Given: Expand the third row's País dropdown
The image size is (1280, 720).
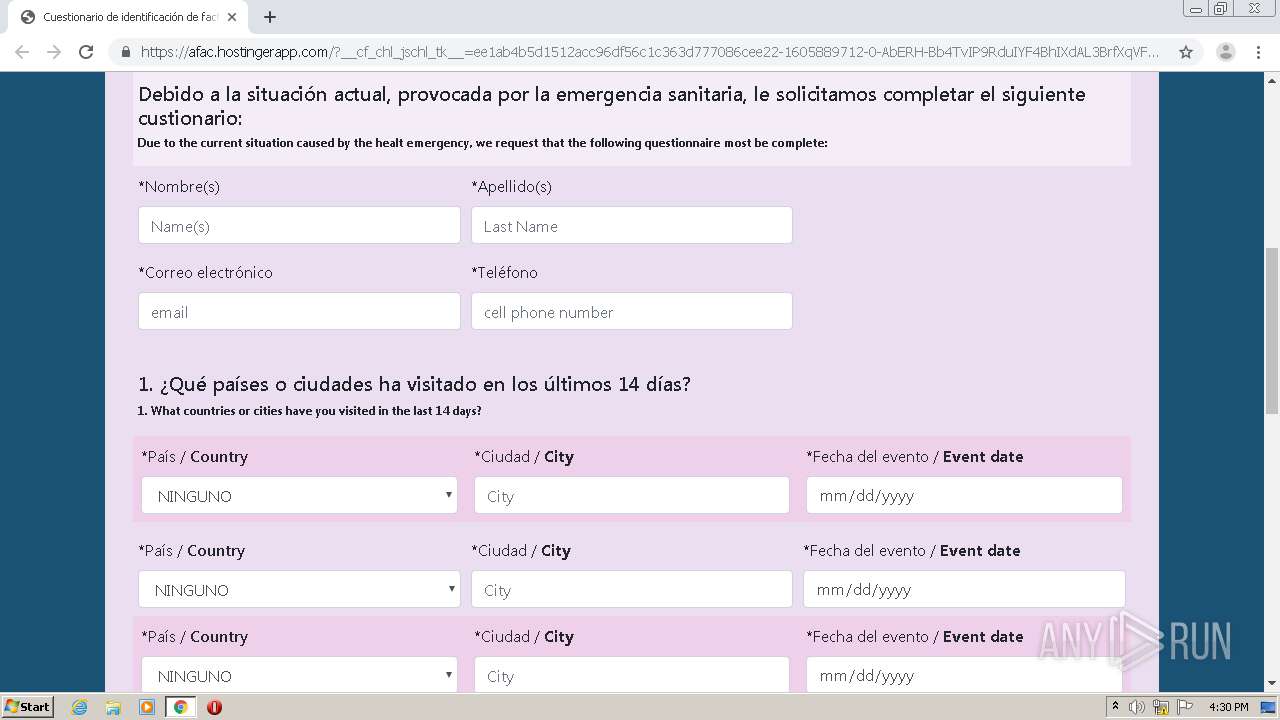Looking at the screenshot, I should [299, 675].
